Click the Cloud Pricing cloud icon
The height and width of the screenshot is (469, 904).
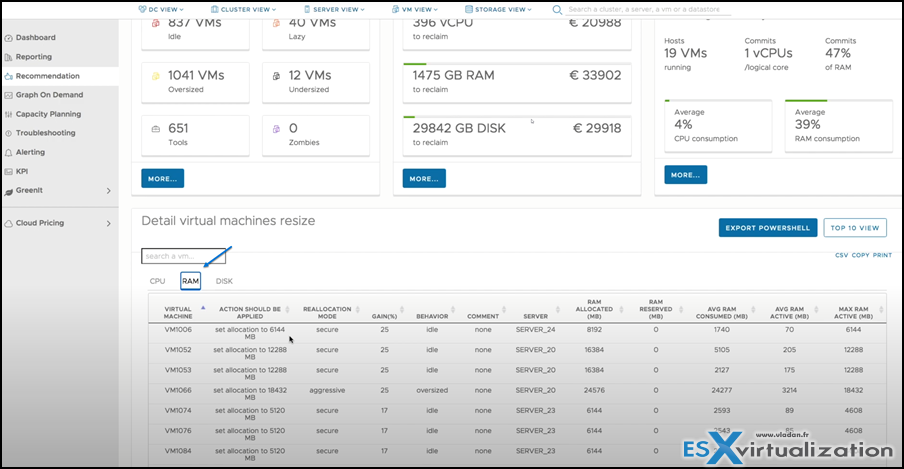point(8,223)
